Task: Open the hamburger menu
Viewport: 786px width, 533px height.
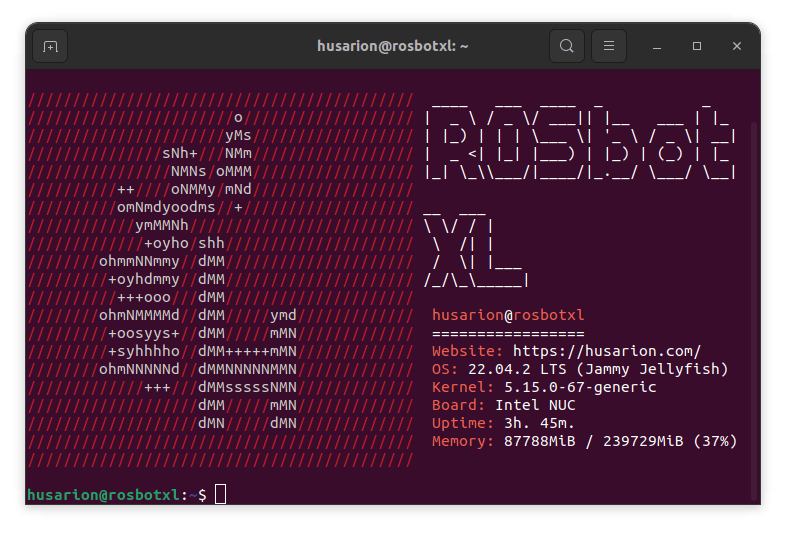Action: pos(609,46)
